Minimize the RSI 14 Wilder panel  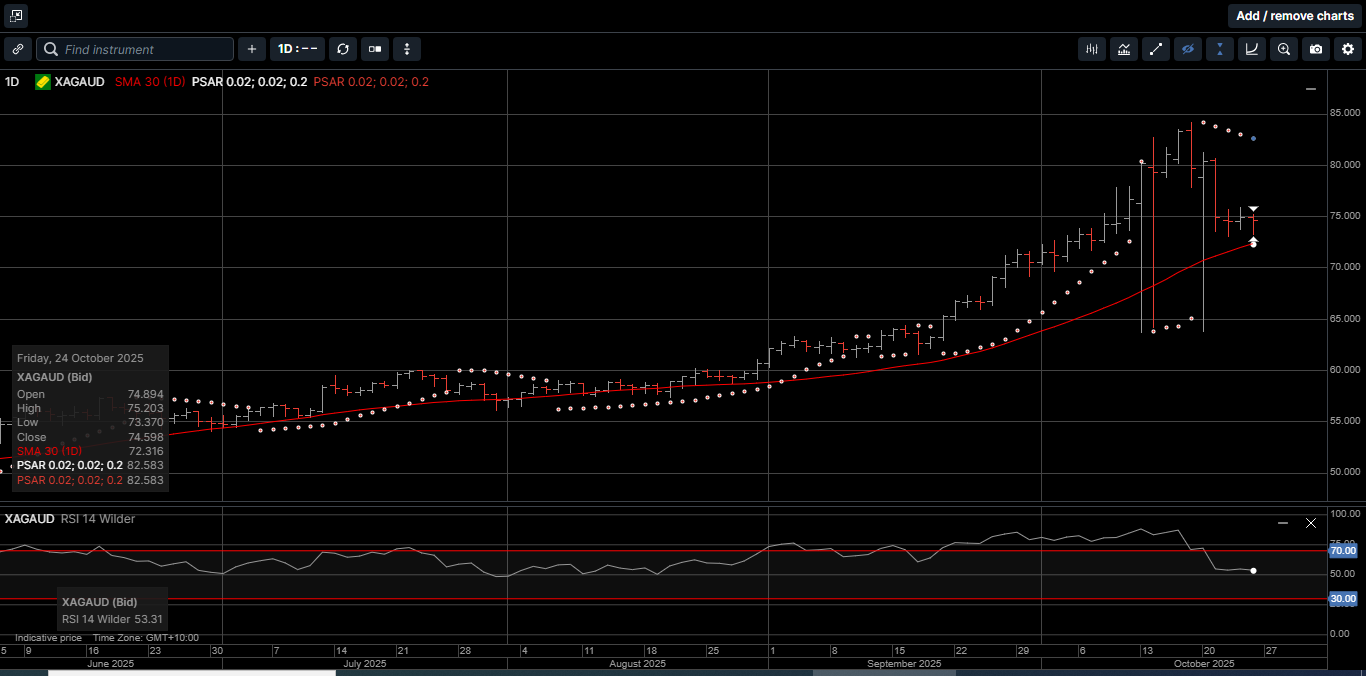1283,523
